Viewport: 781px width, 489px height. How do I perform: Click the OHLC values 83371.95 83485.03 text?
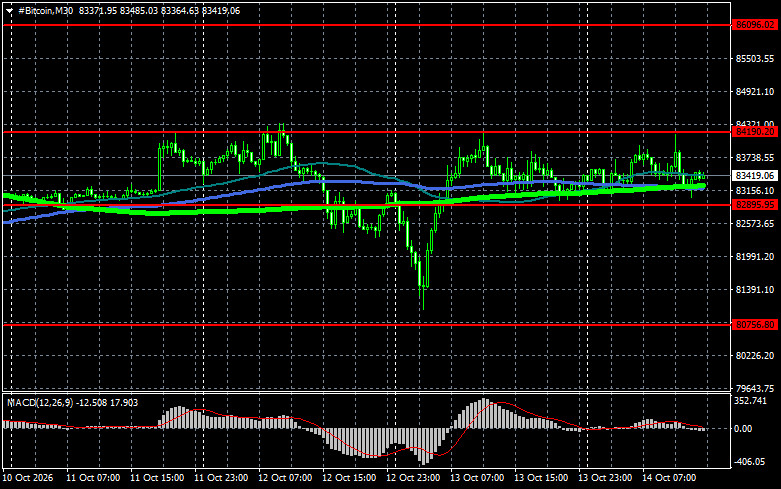(x=118, y=10)
